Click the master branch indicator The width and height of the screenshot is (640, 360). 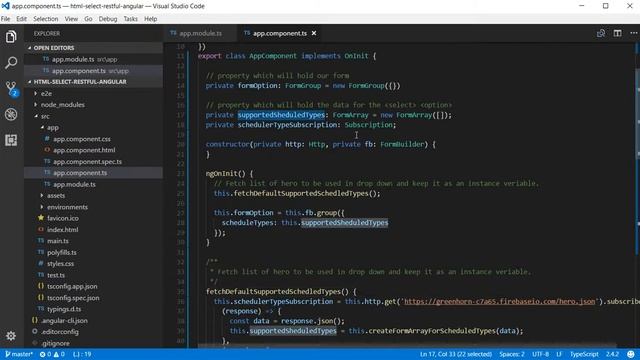pos(19,354)
